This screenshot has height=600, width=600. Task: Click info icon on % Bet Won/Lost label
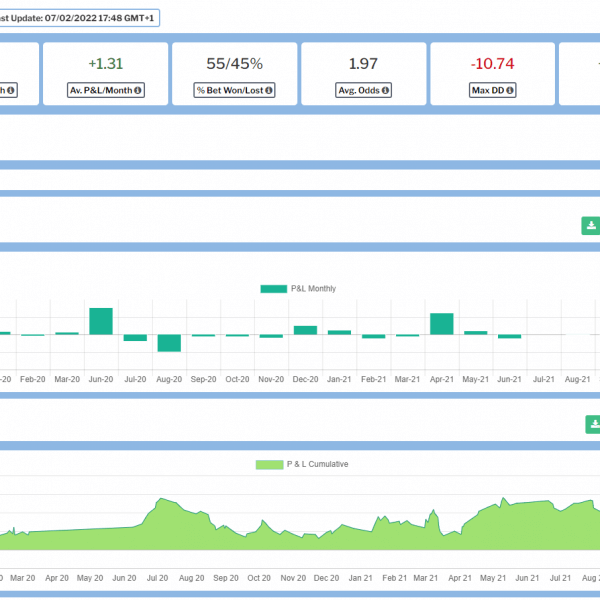pyautogui.click(x=269, y=90)
